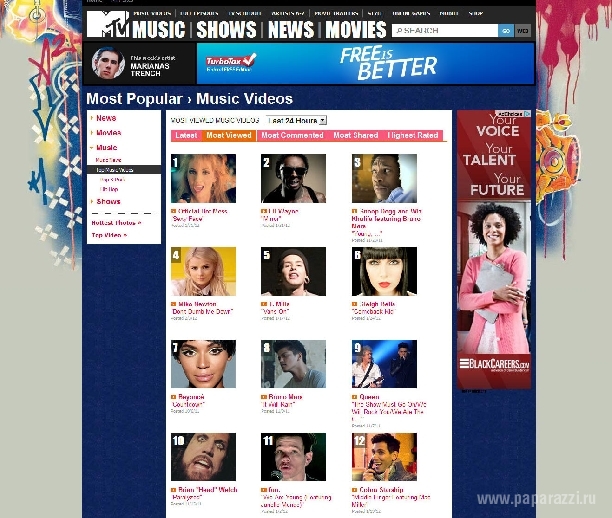Open the number 3 ranked video thumbnail

point(384,178)
